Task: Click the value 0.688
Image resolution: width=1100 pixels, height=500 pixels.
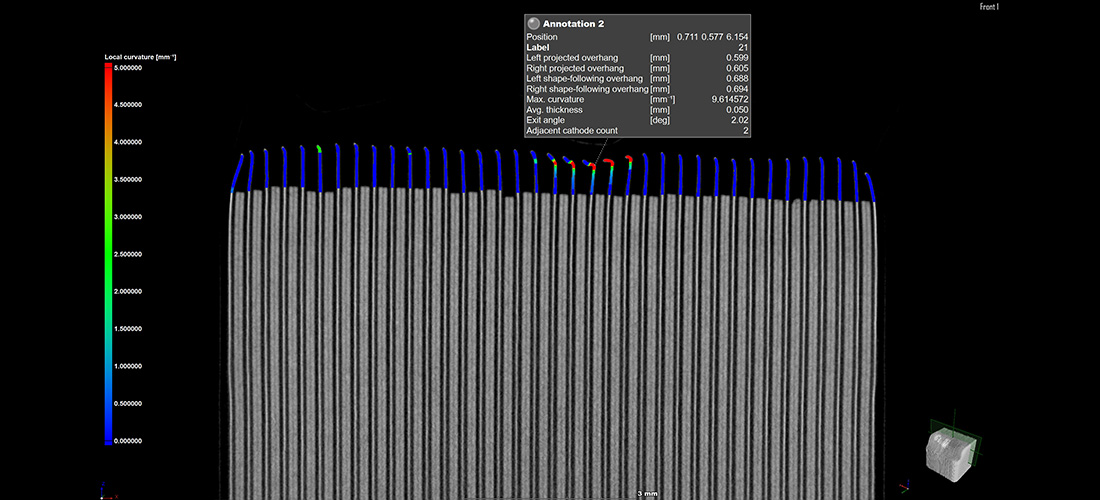Action: click(x=739, y=79)
